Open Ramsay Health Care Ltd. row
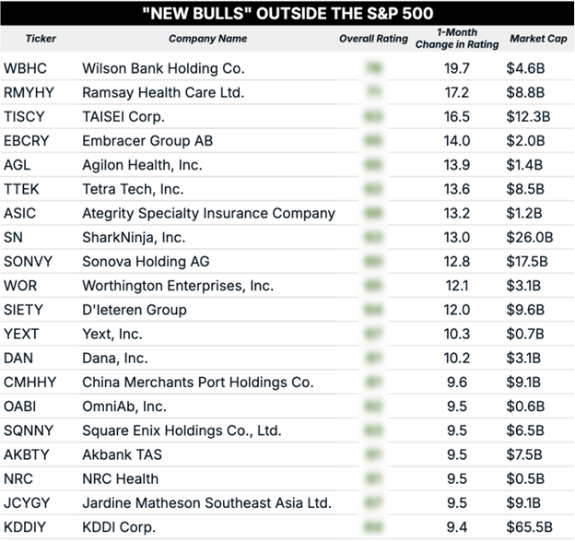This screenshot has height=542, width=575. 288,92
